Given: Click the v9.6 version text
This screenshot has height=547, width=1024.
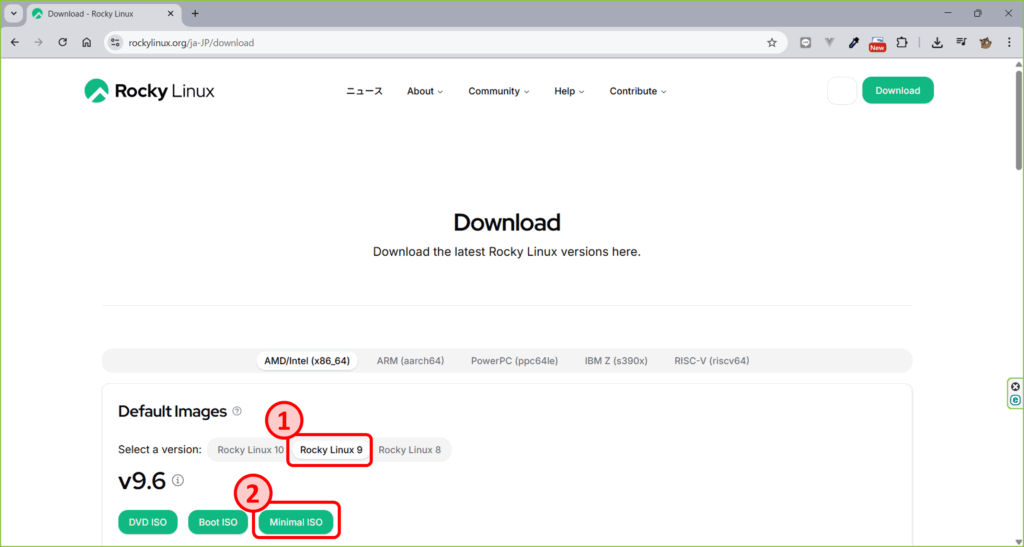Looking at the screenshot, I should [142, 481].
